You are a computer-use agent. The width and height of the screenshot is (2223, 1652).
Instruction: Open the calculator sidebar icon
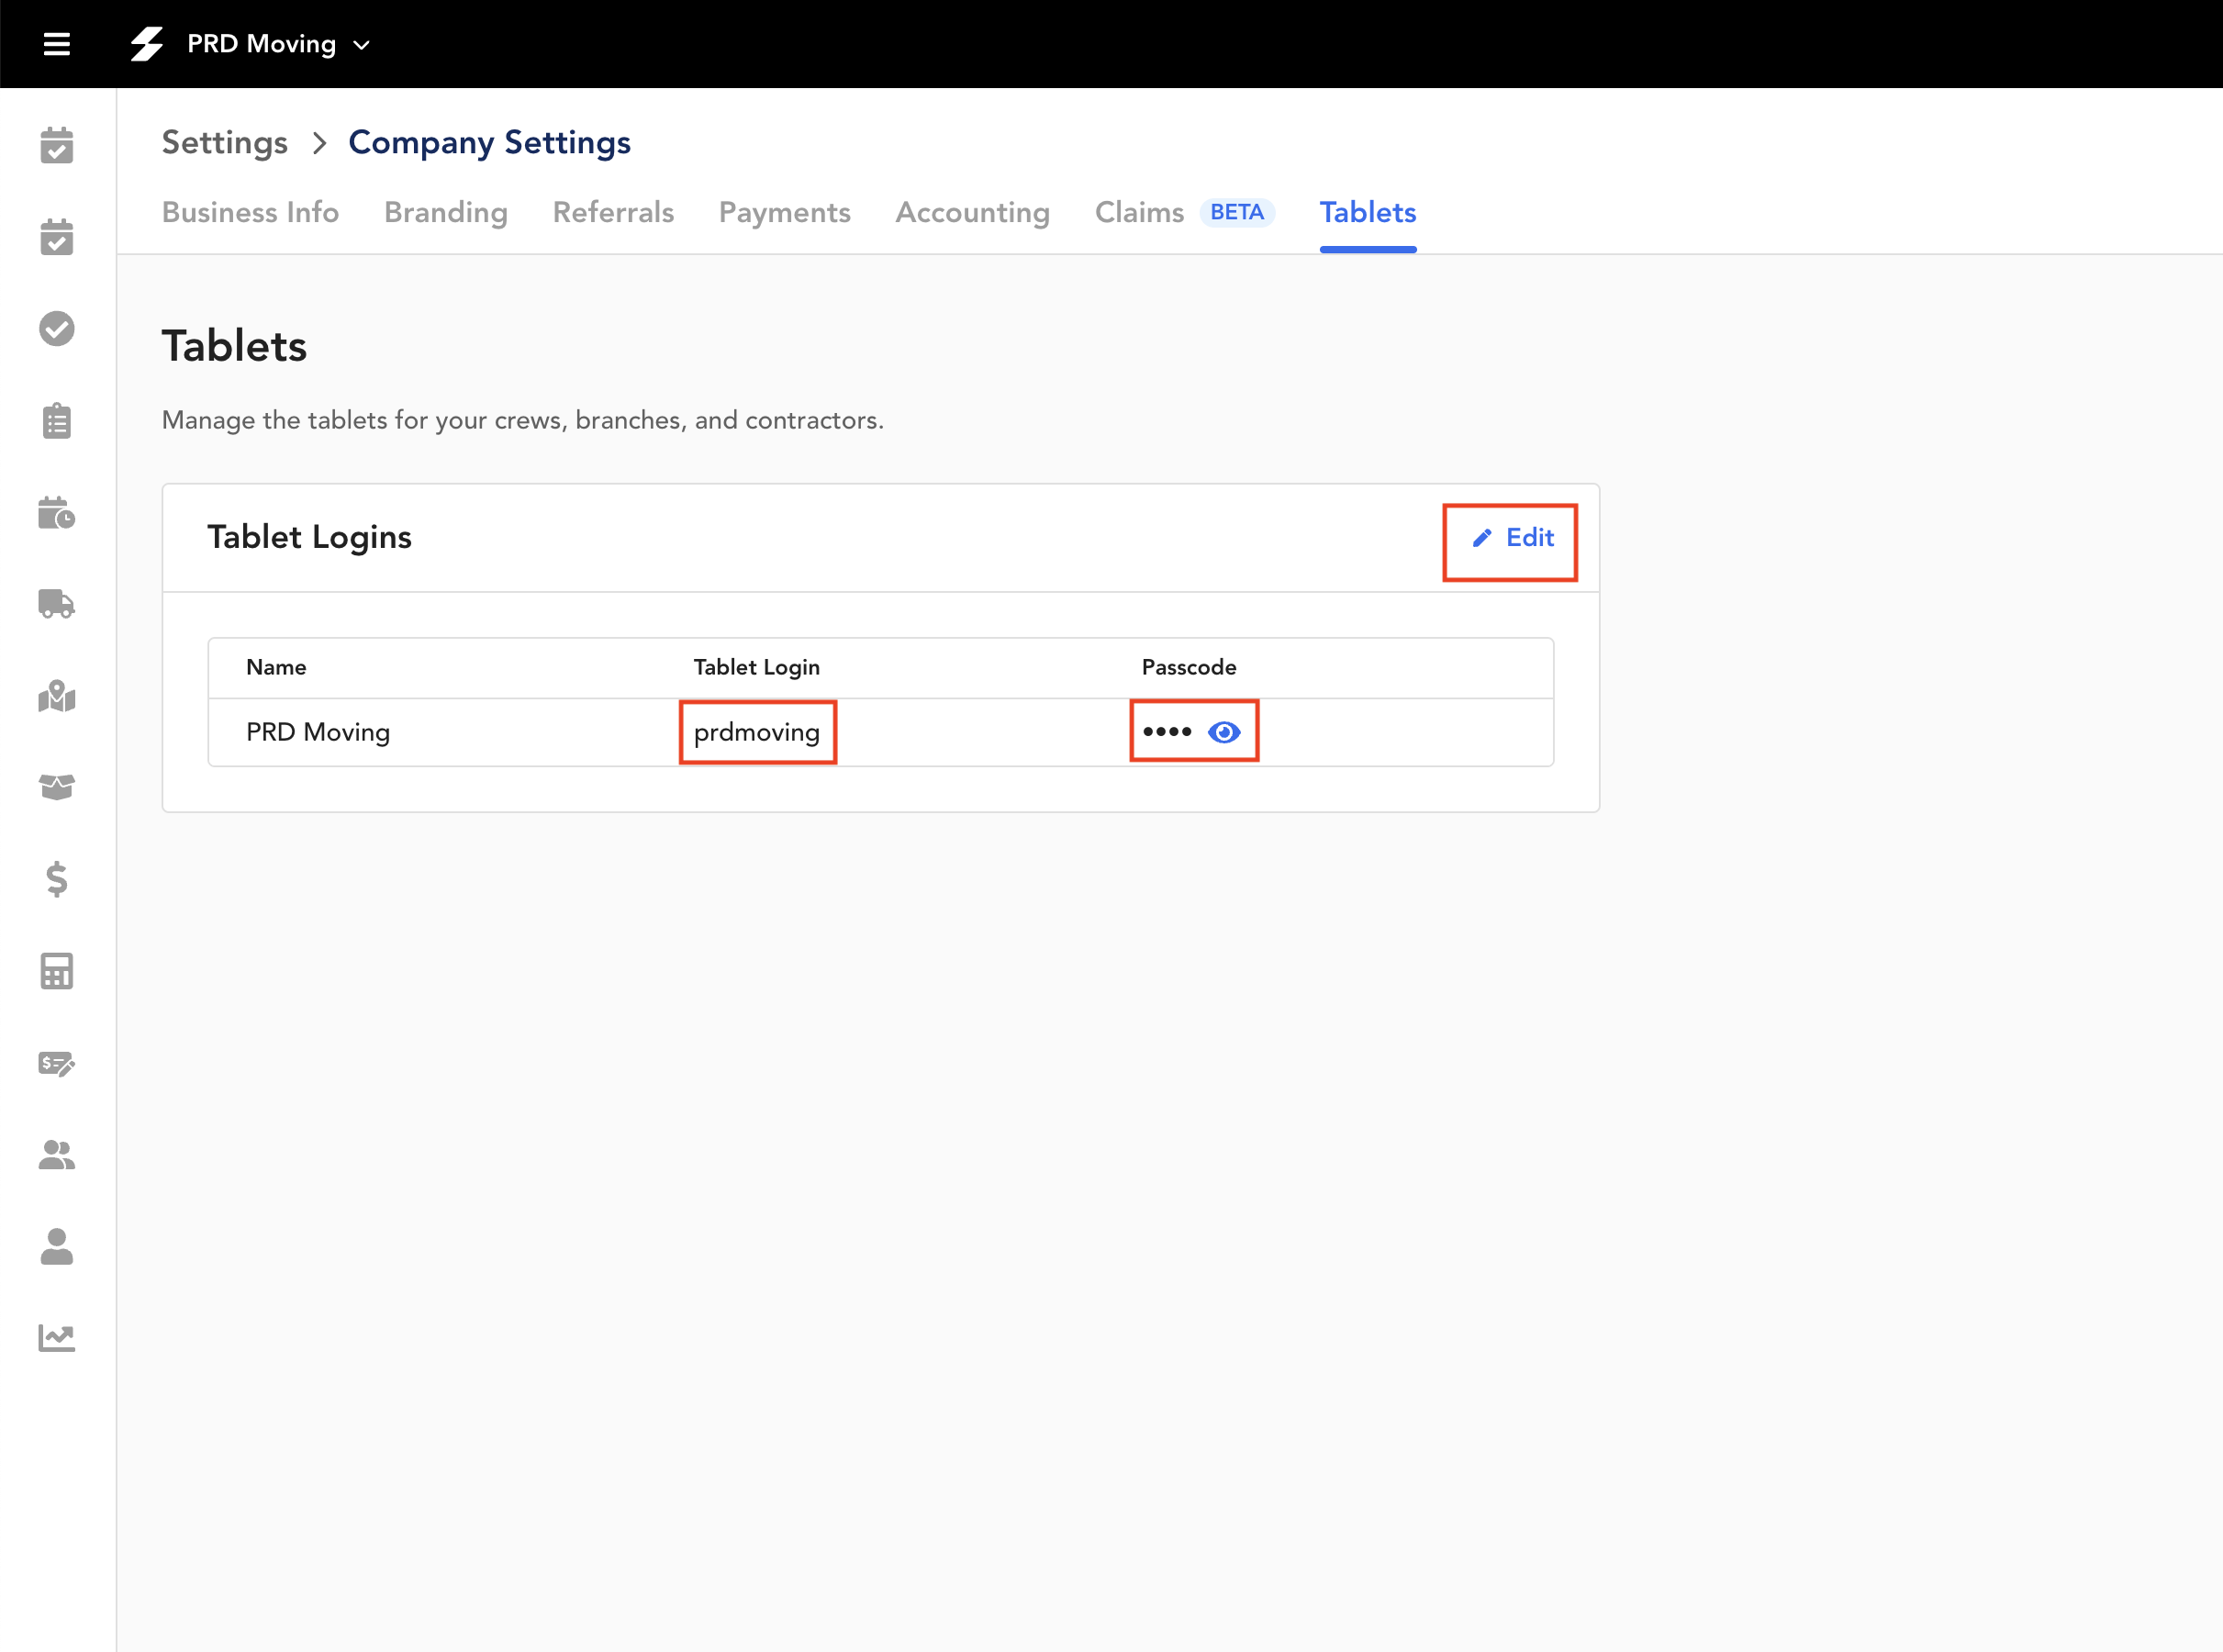coord(57,971)
